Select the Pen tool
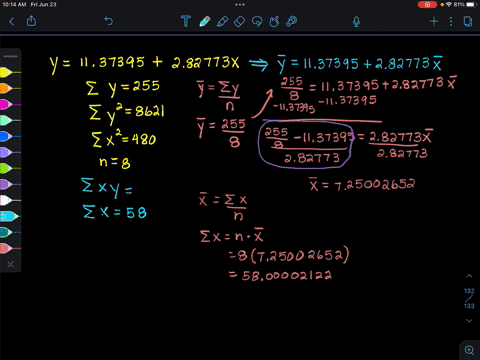 point(205,21)
